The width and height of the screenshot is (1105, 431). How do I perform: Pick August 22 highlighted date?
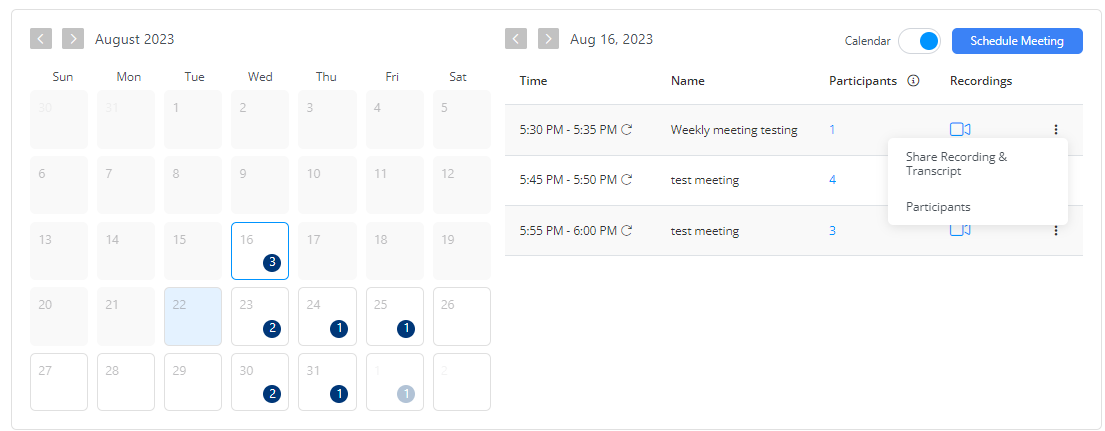[x=193, y=316]
